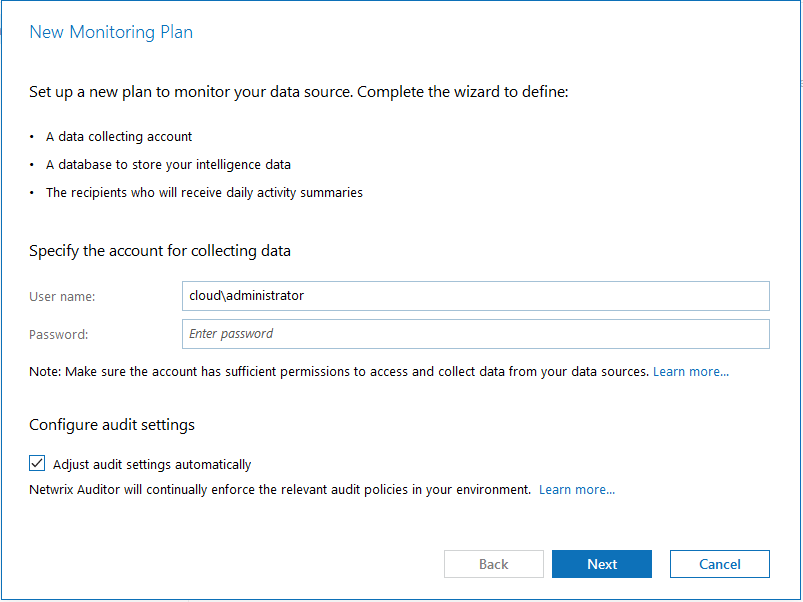The height and width of the screenshot is (602, 803).
Task: Click the New Monitoring Plan title
Action: pos(111,32)
